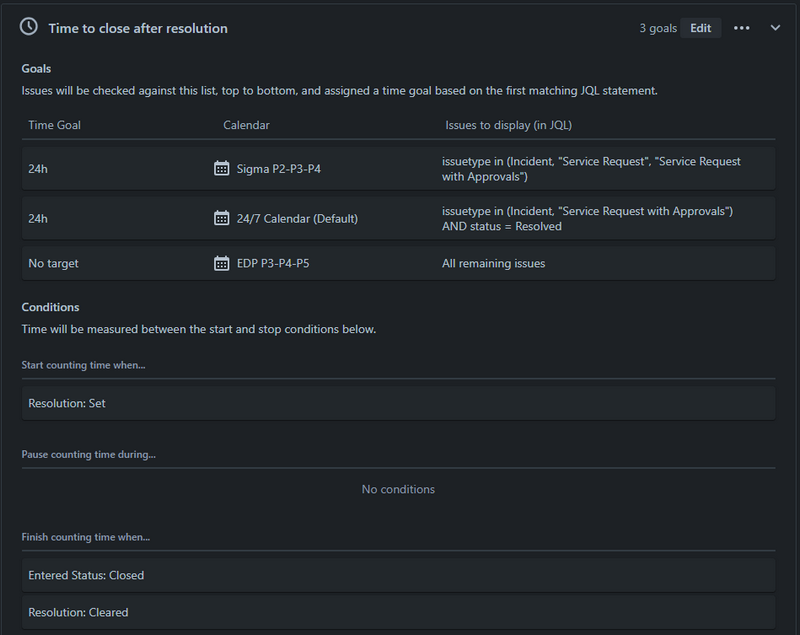Click the calendar icon next to EDP P3-P4-P5
This screenshot has height=635, width=800.
(222, 264)
